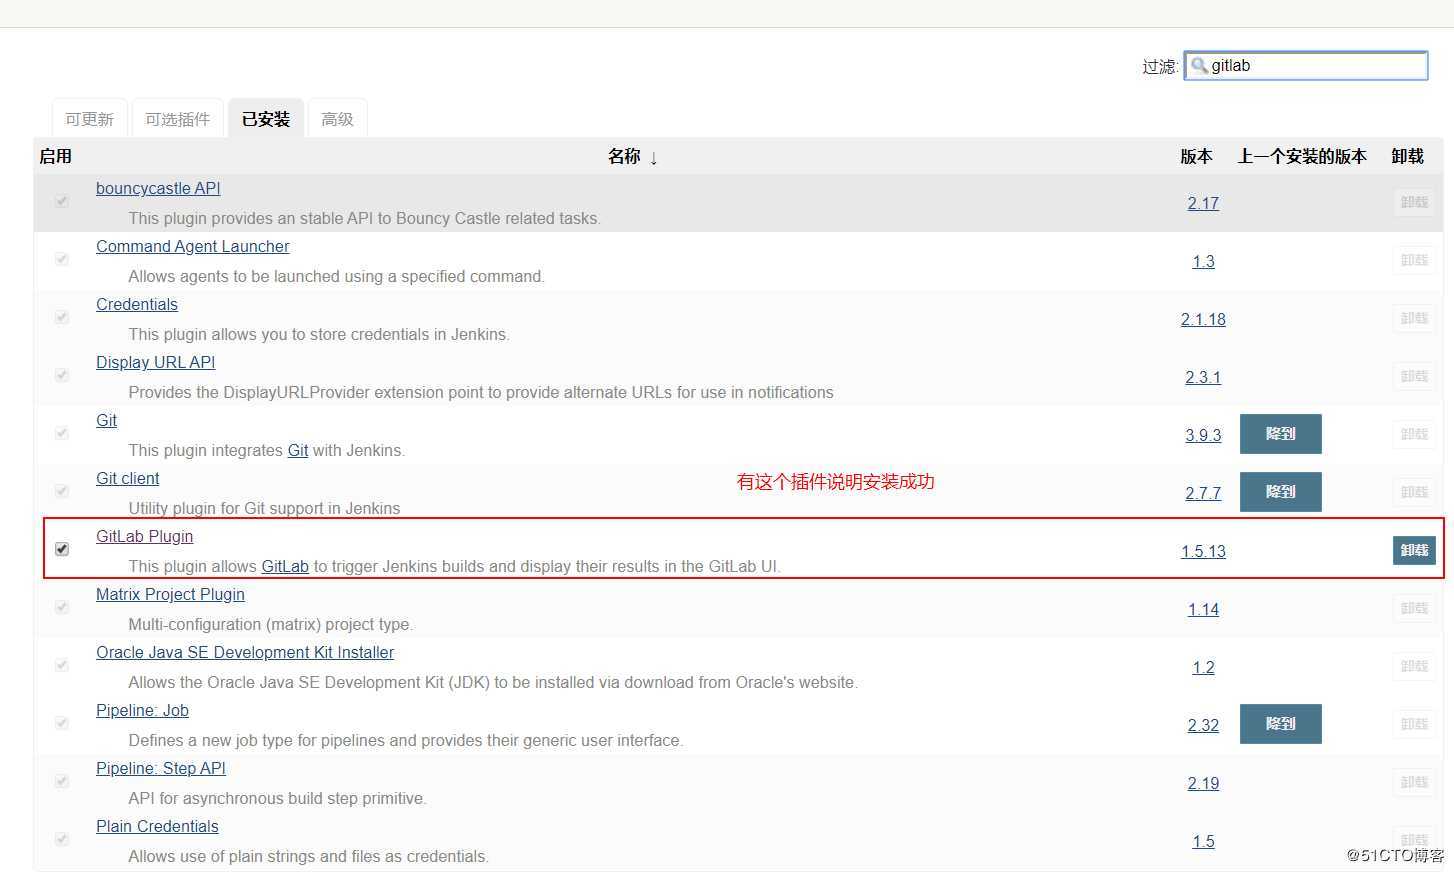Click the 版本 column header
Screen dimensions: 1454x872
[1196, 156]
